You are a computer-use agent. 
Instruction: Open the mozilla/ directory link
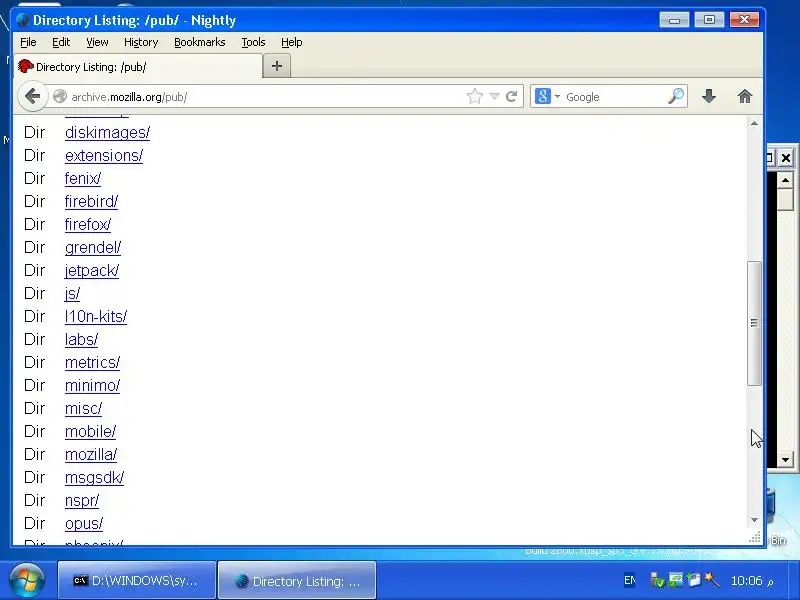pyautogui.click(x=91, y=454)
